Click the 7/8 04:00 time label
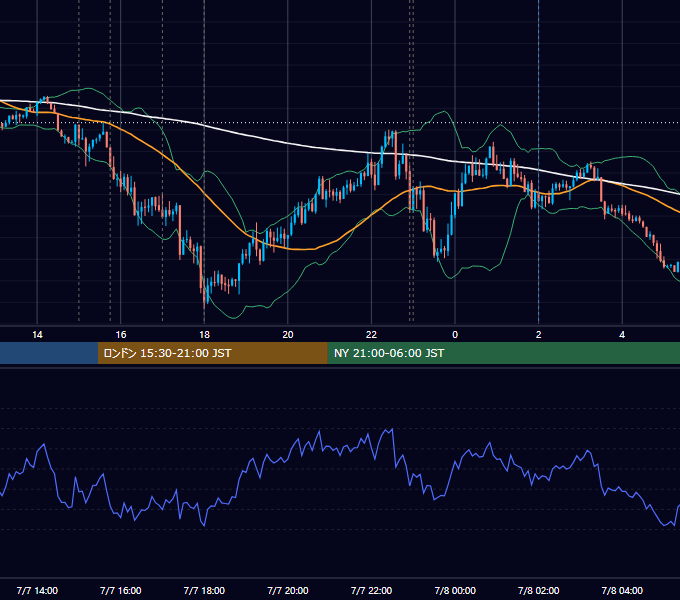Image resolution: width=680 pixels, height=600 pixels. [x=622, y=590]
